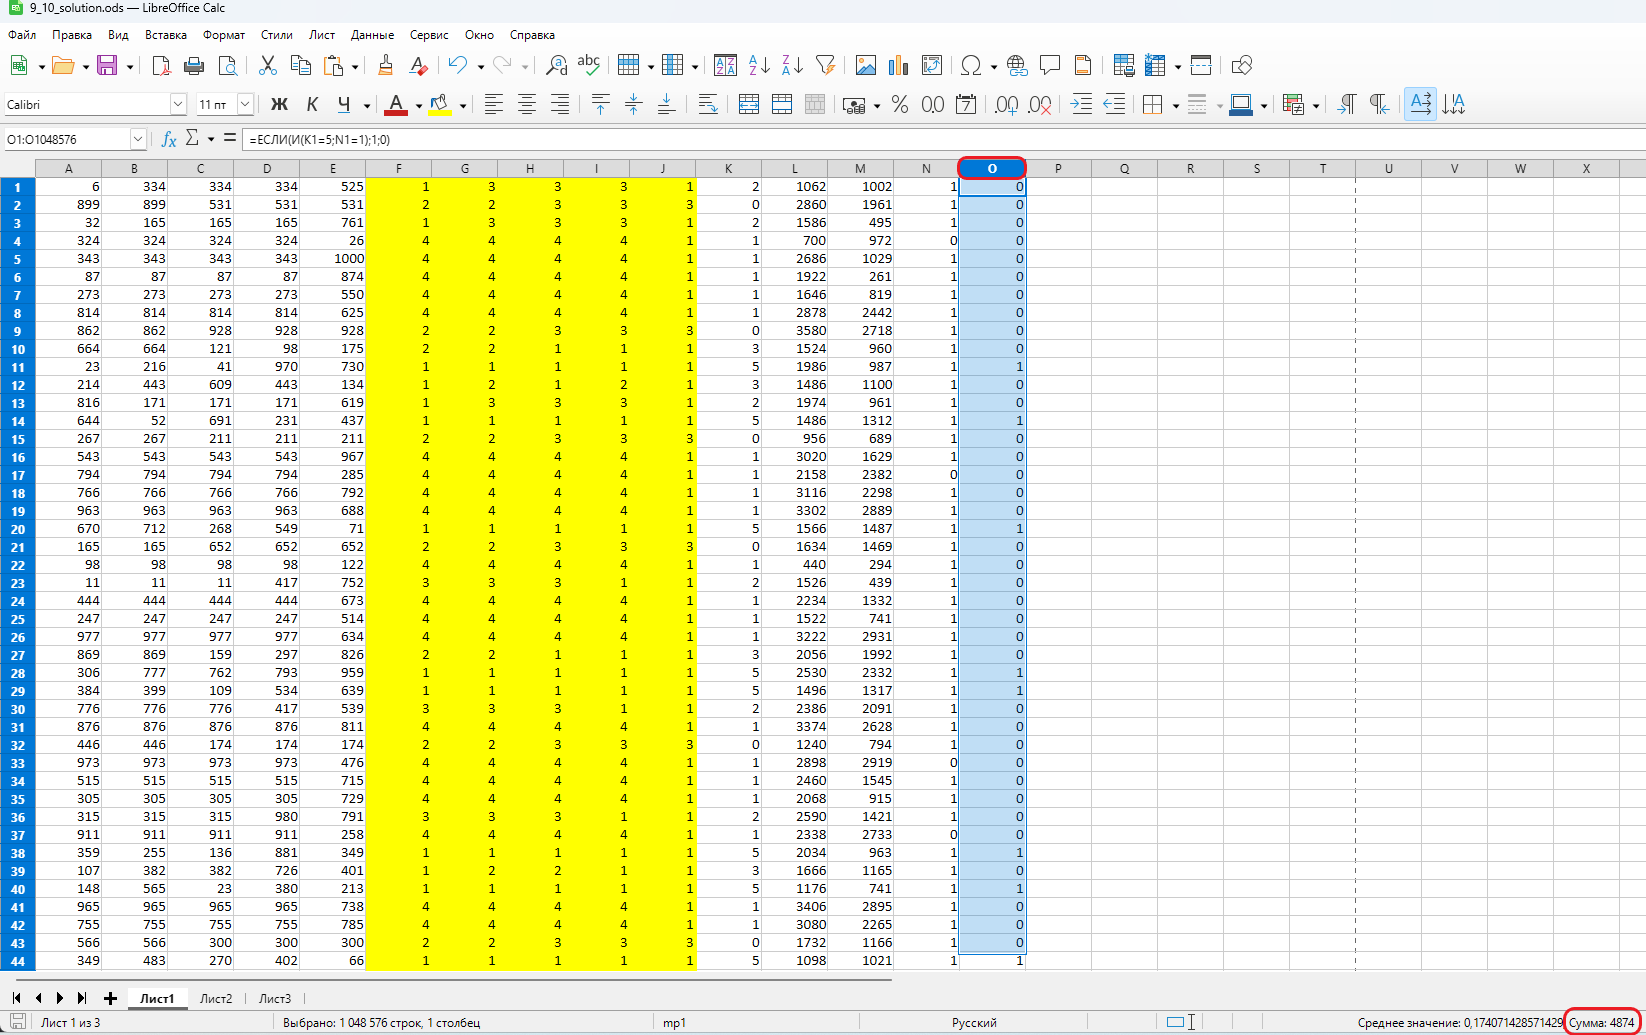The width and height of the screenshot is (1646, 1035).
Task: Click the Save document icon
Action: pyautogui.click(x=107, y=66)
